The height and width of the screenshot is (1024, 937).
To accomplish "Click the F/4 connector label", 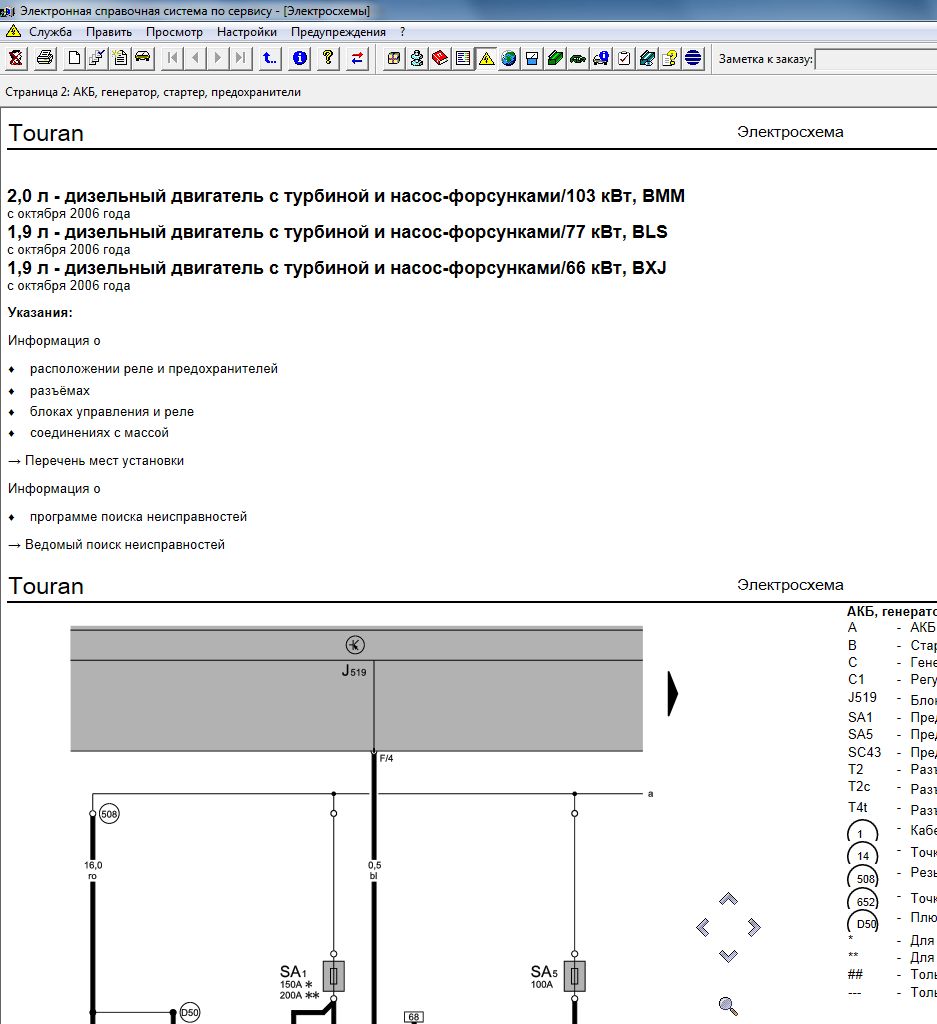I will [386, 758].
